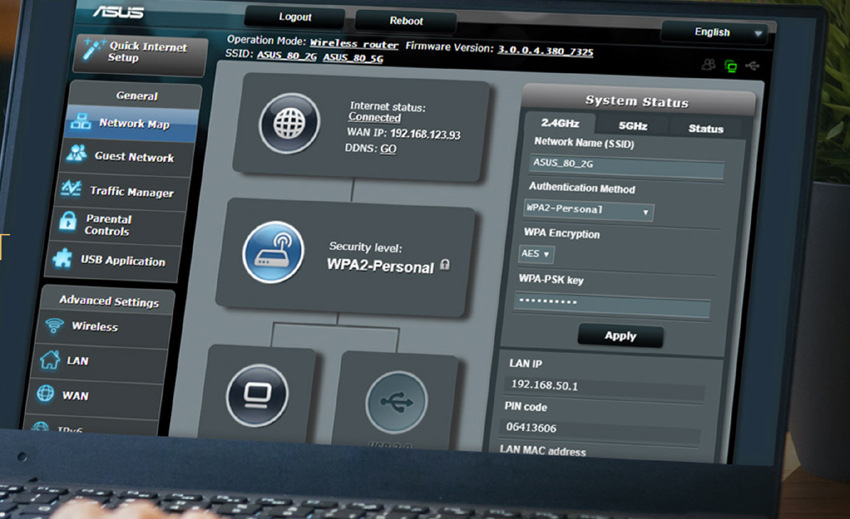Image resolution: width=850 pixels, height=519 pixels.
Task: Click the DDNS GO link
Action: point(388,149)
